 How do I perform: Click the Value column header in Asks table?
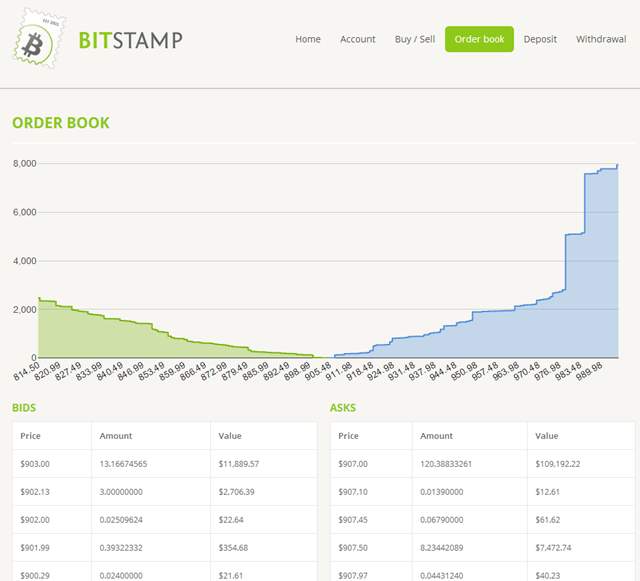[x=547, y=436]
